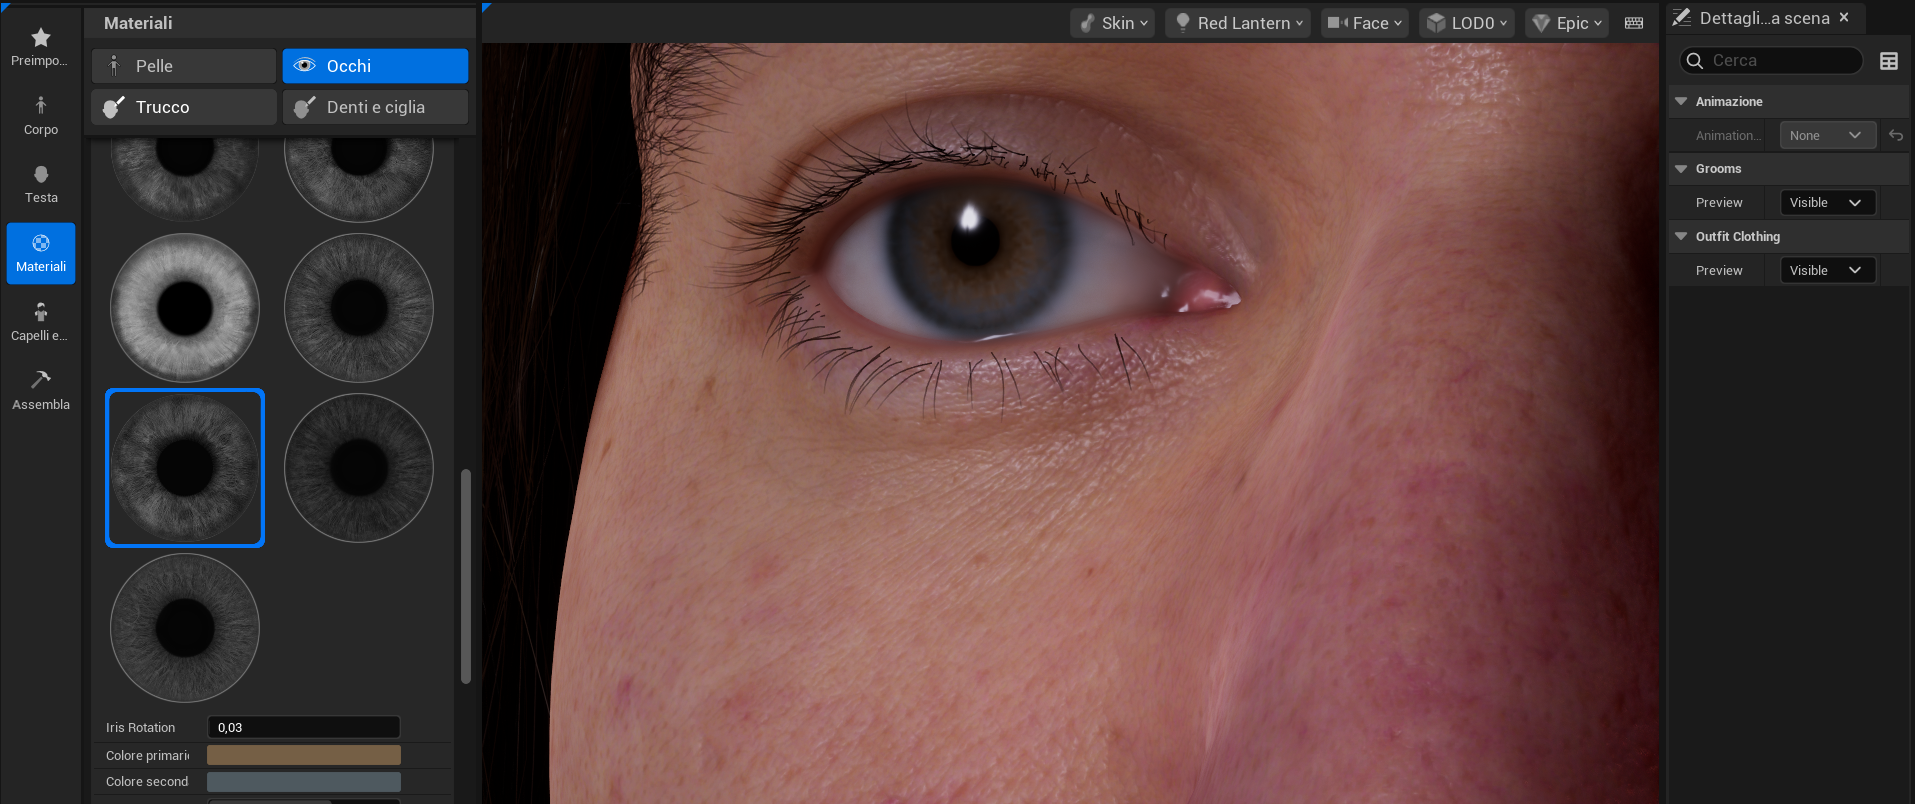The height and width of the screenshot is (804, 1915).
Task: Collapse the Animazione section
Action: tap(1682, 102)
